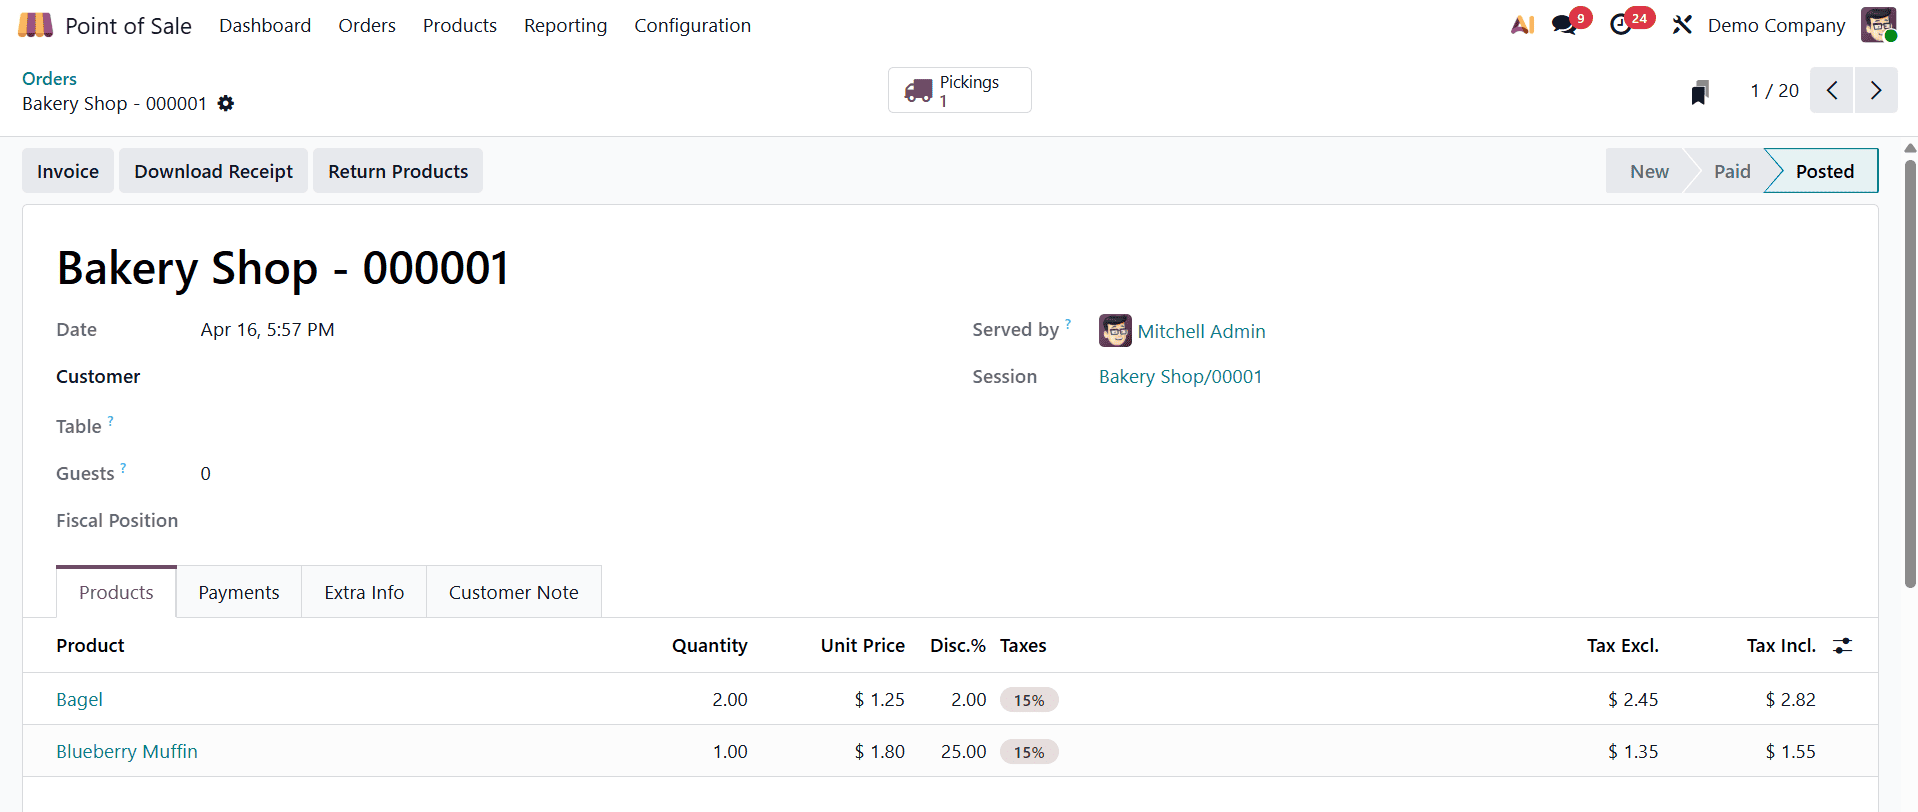This screenshot has width=1918, height=812.
Task: Open the Bagel product link
Action: click(79, 699)
